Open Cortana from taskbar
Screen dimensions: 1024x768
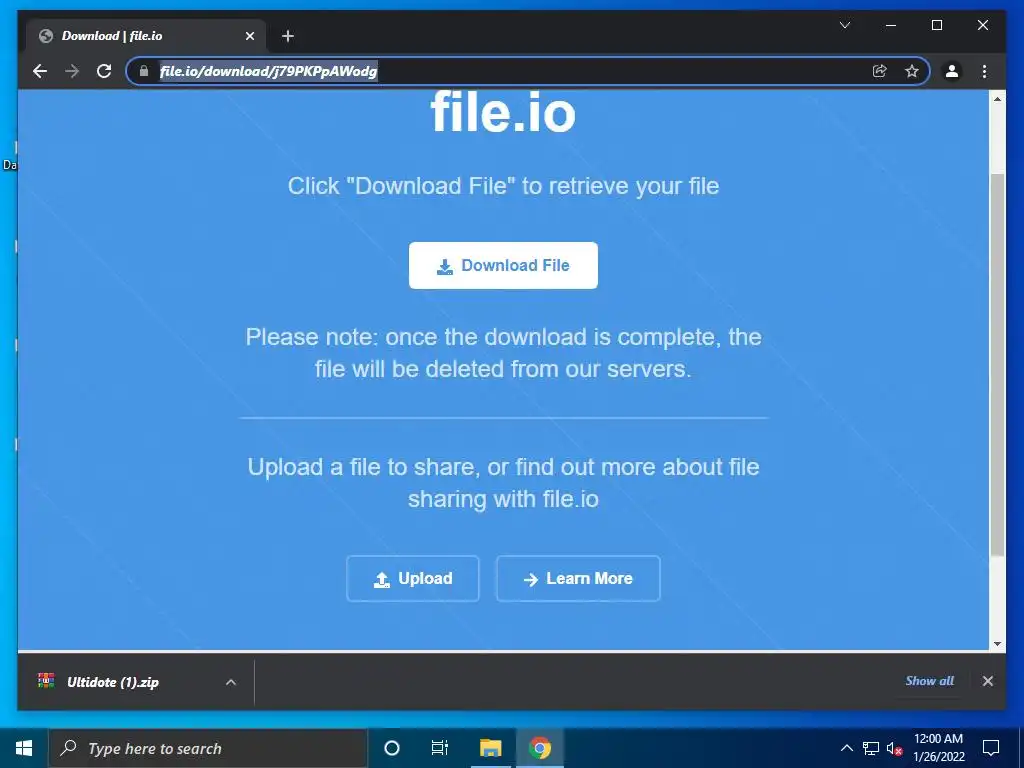392,748
